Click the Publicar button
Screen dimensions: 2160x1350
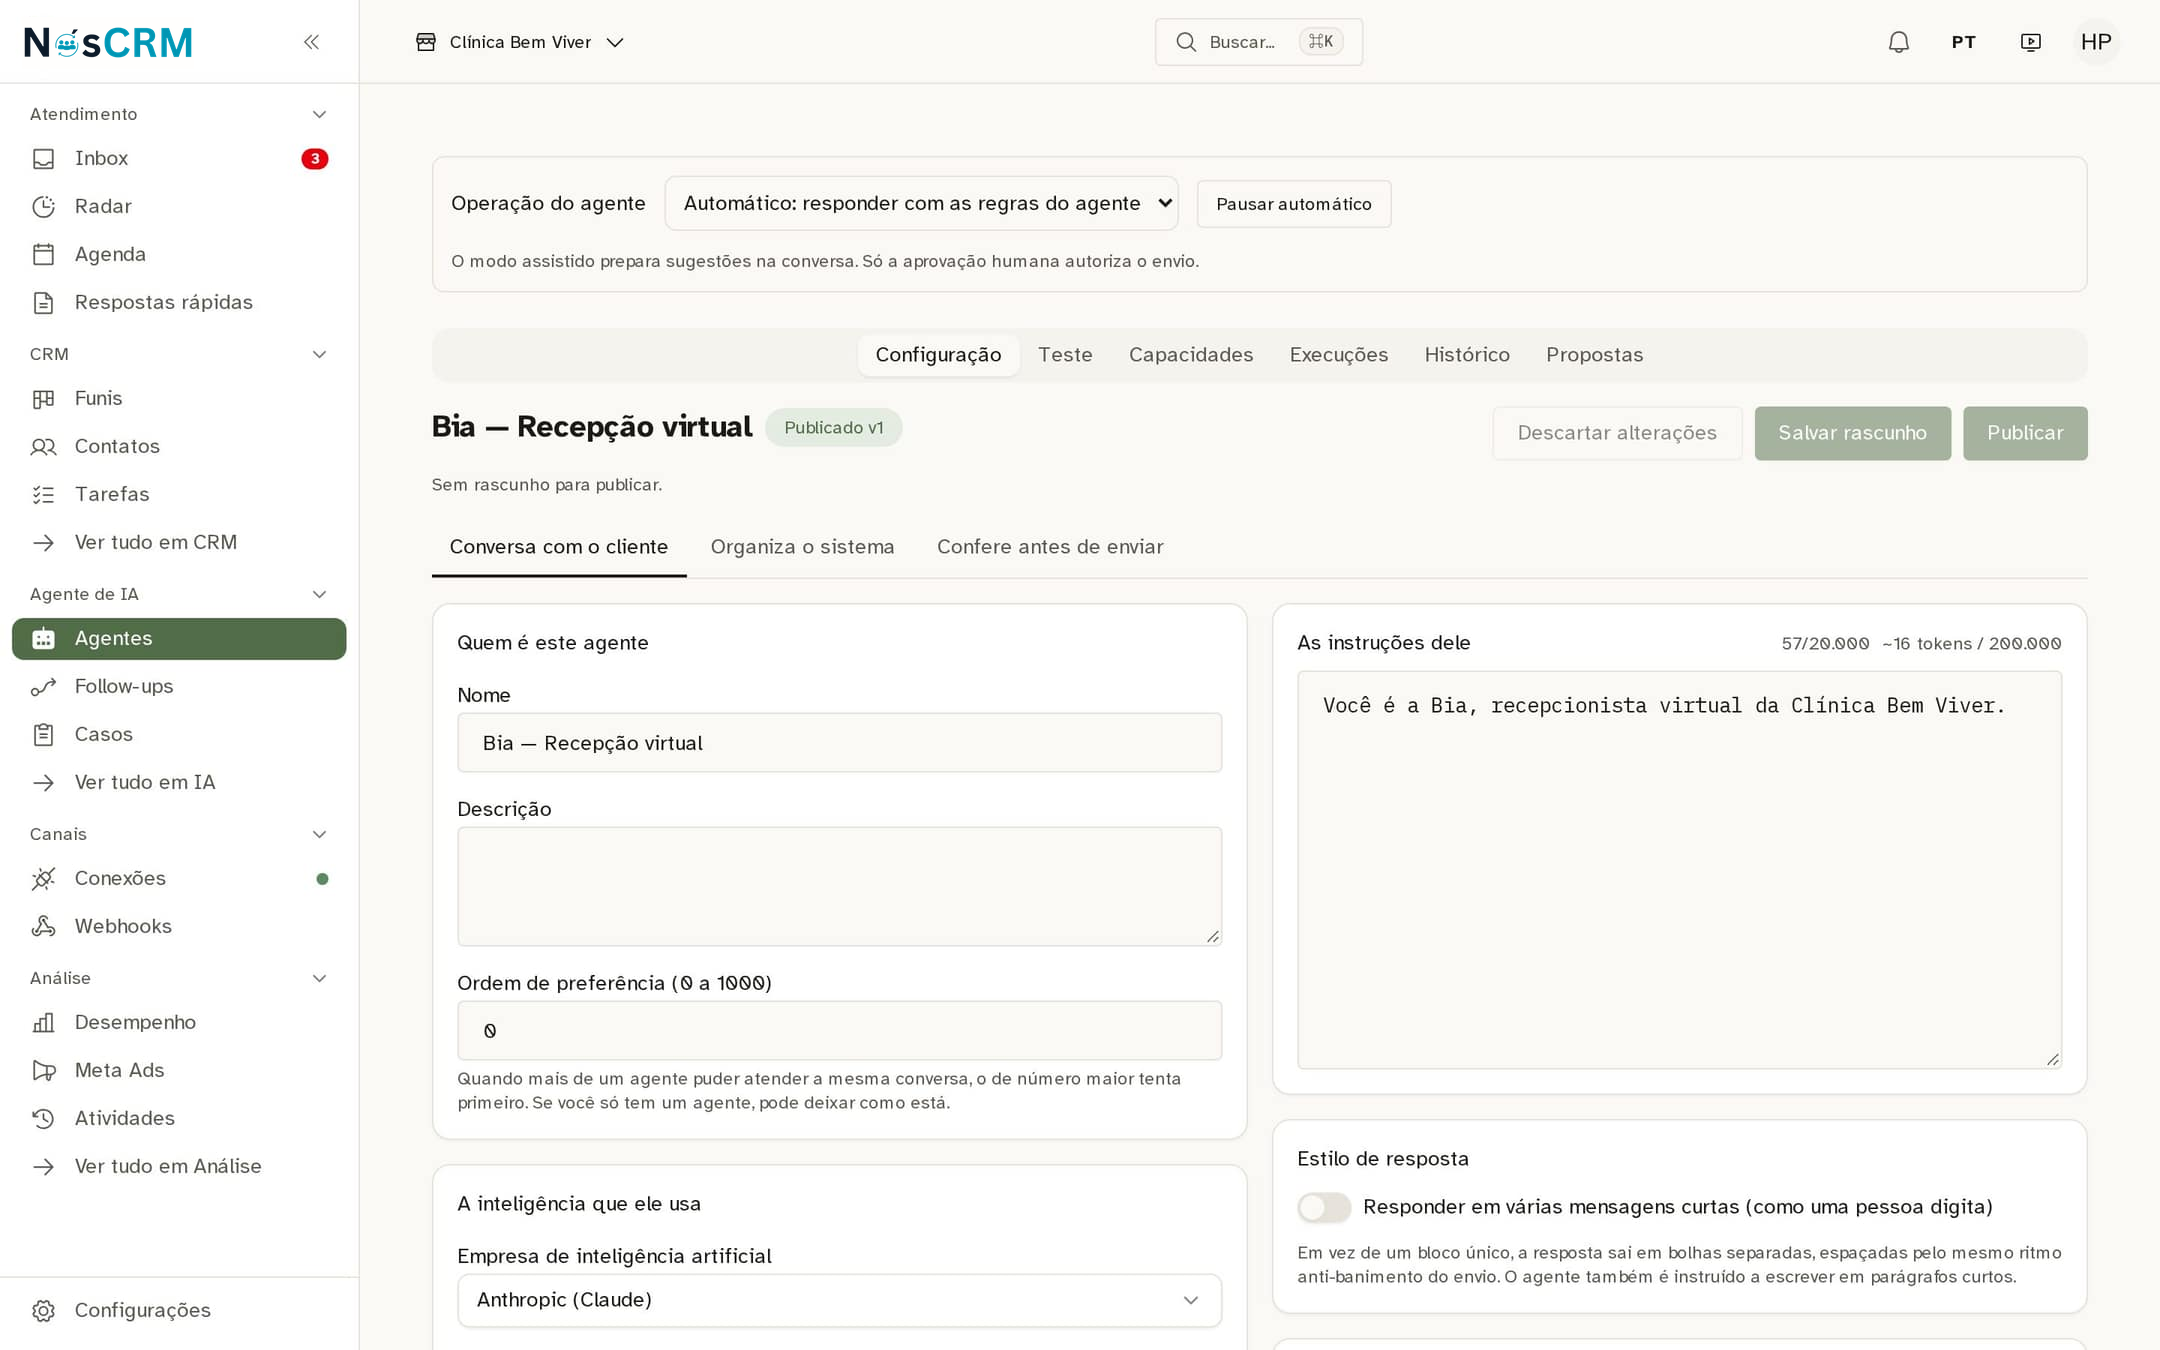tap(2025, 433)
